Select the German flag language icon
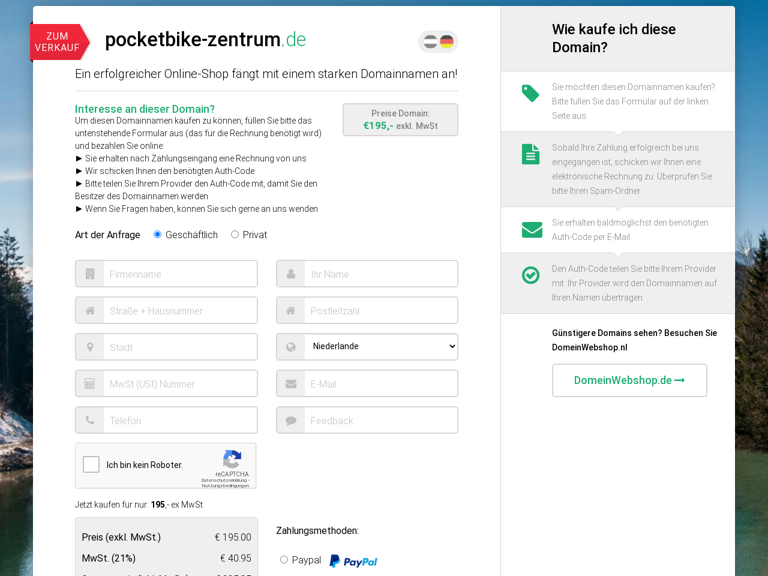Screen dimensions: 768x576 (447, 42)
